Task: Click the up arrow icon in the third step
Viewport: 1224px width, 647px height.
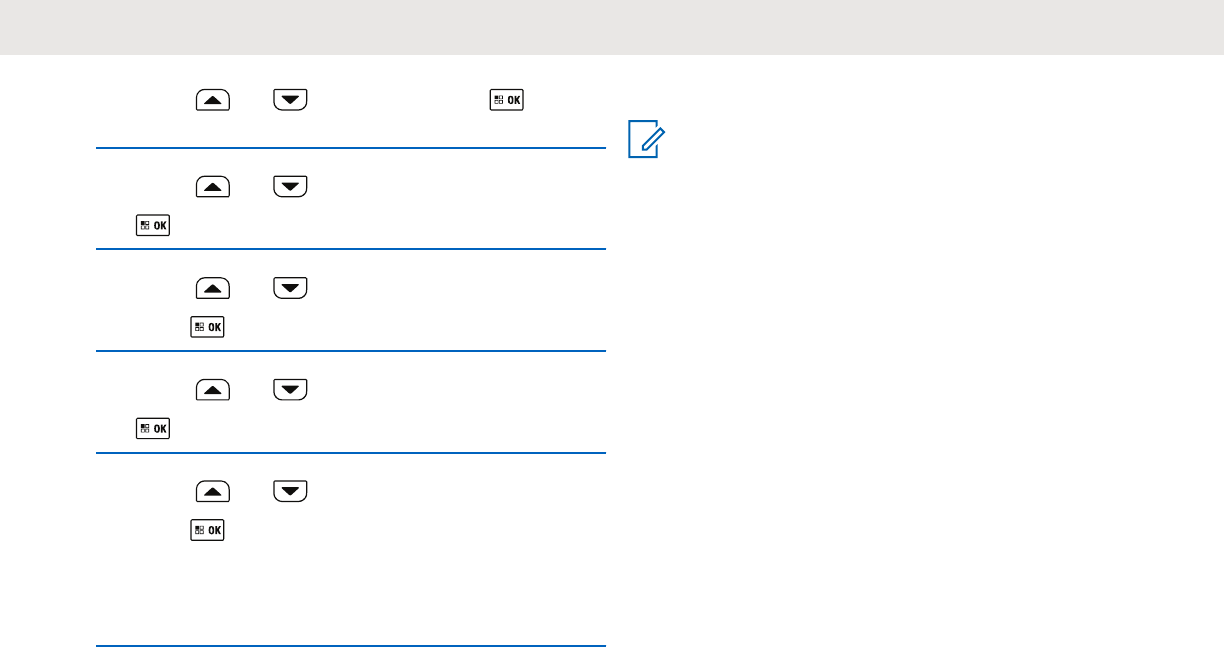Action: pyautogui.click(x=214, y=289)
